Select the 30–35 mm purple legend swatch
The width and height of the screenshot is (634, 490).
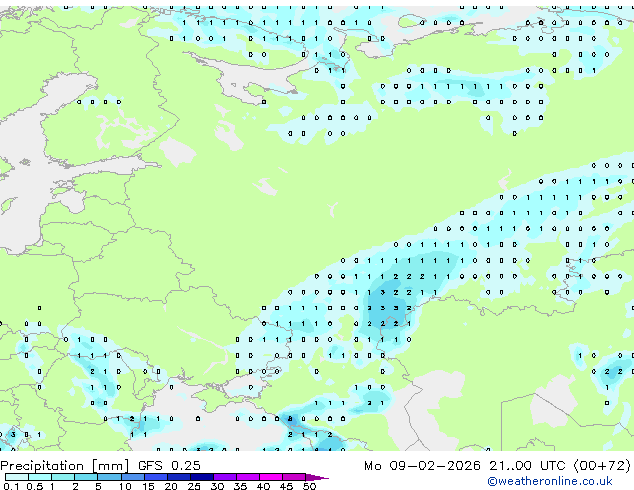225,477
